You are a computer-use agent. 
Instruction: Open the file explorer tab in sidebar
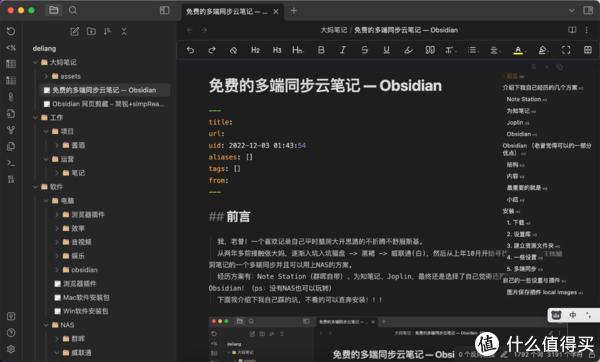54,10
